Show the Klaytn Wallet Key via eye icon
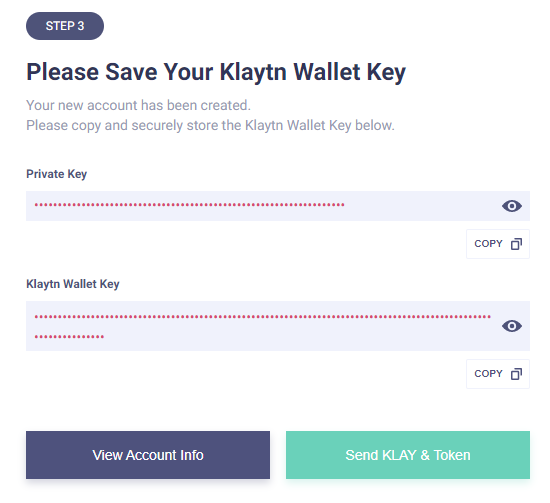Screen dimensions: 550x503 coord(512,326)
